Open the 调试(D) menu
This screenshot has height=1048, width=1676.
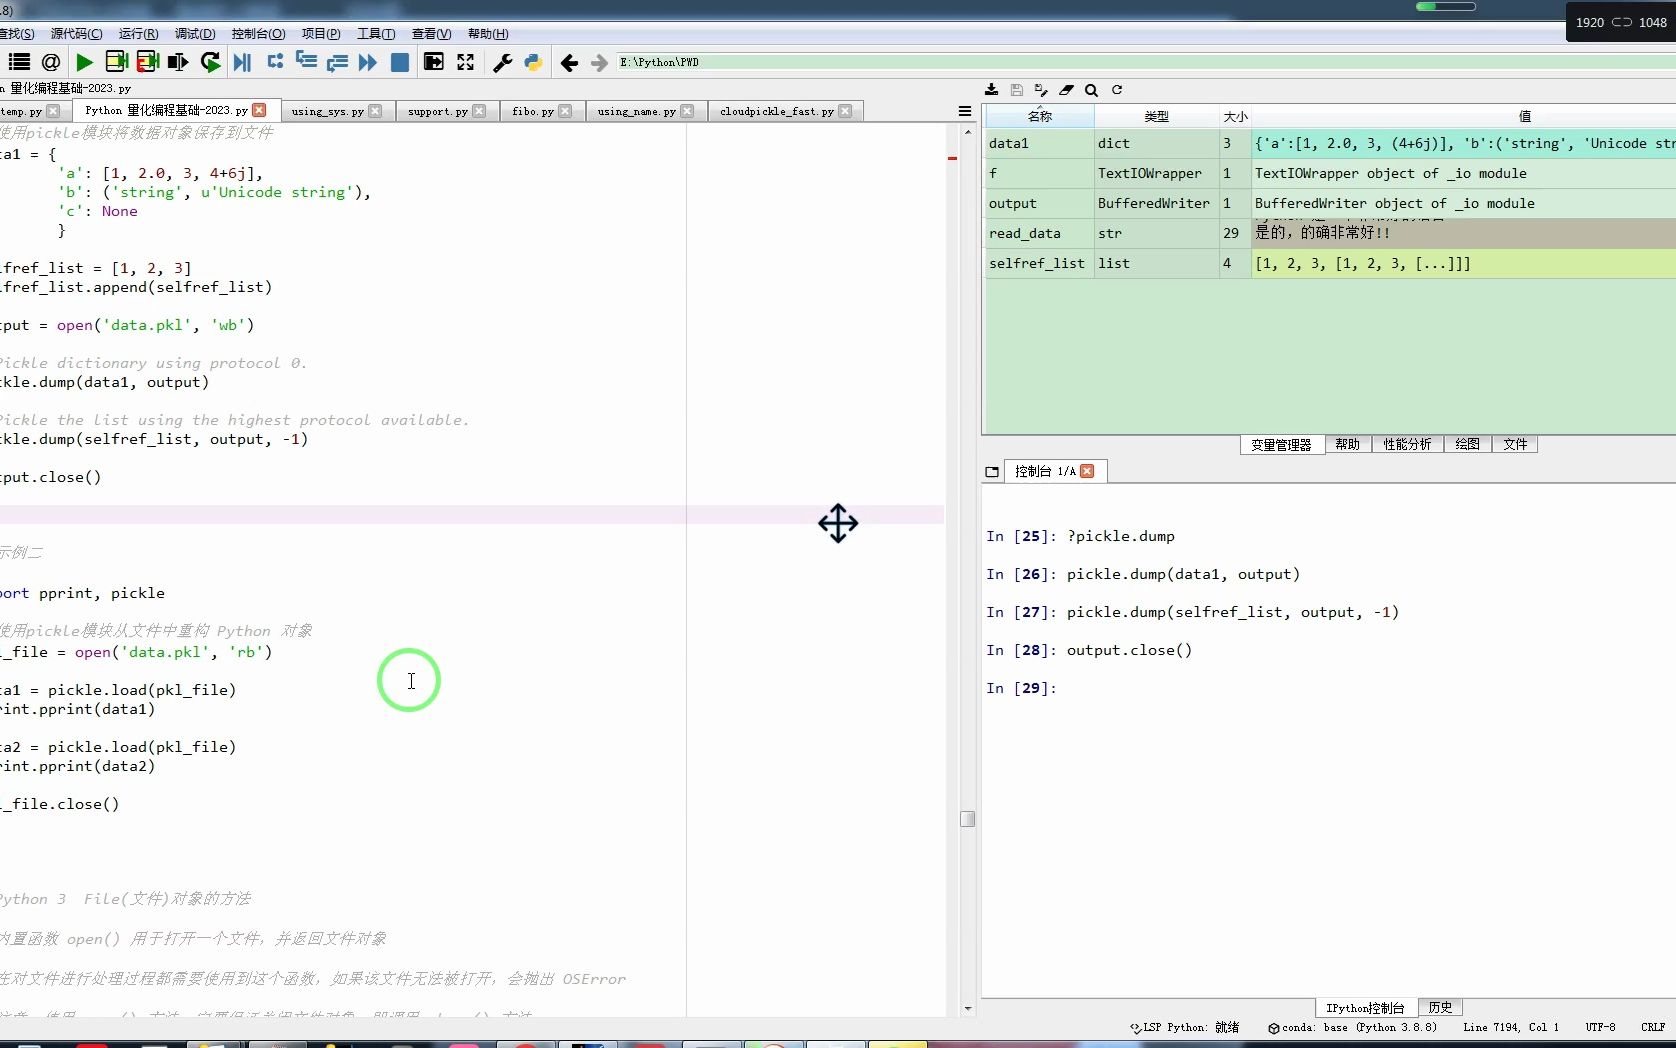click(x=195, y=33)
